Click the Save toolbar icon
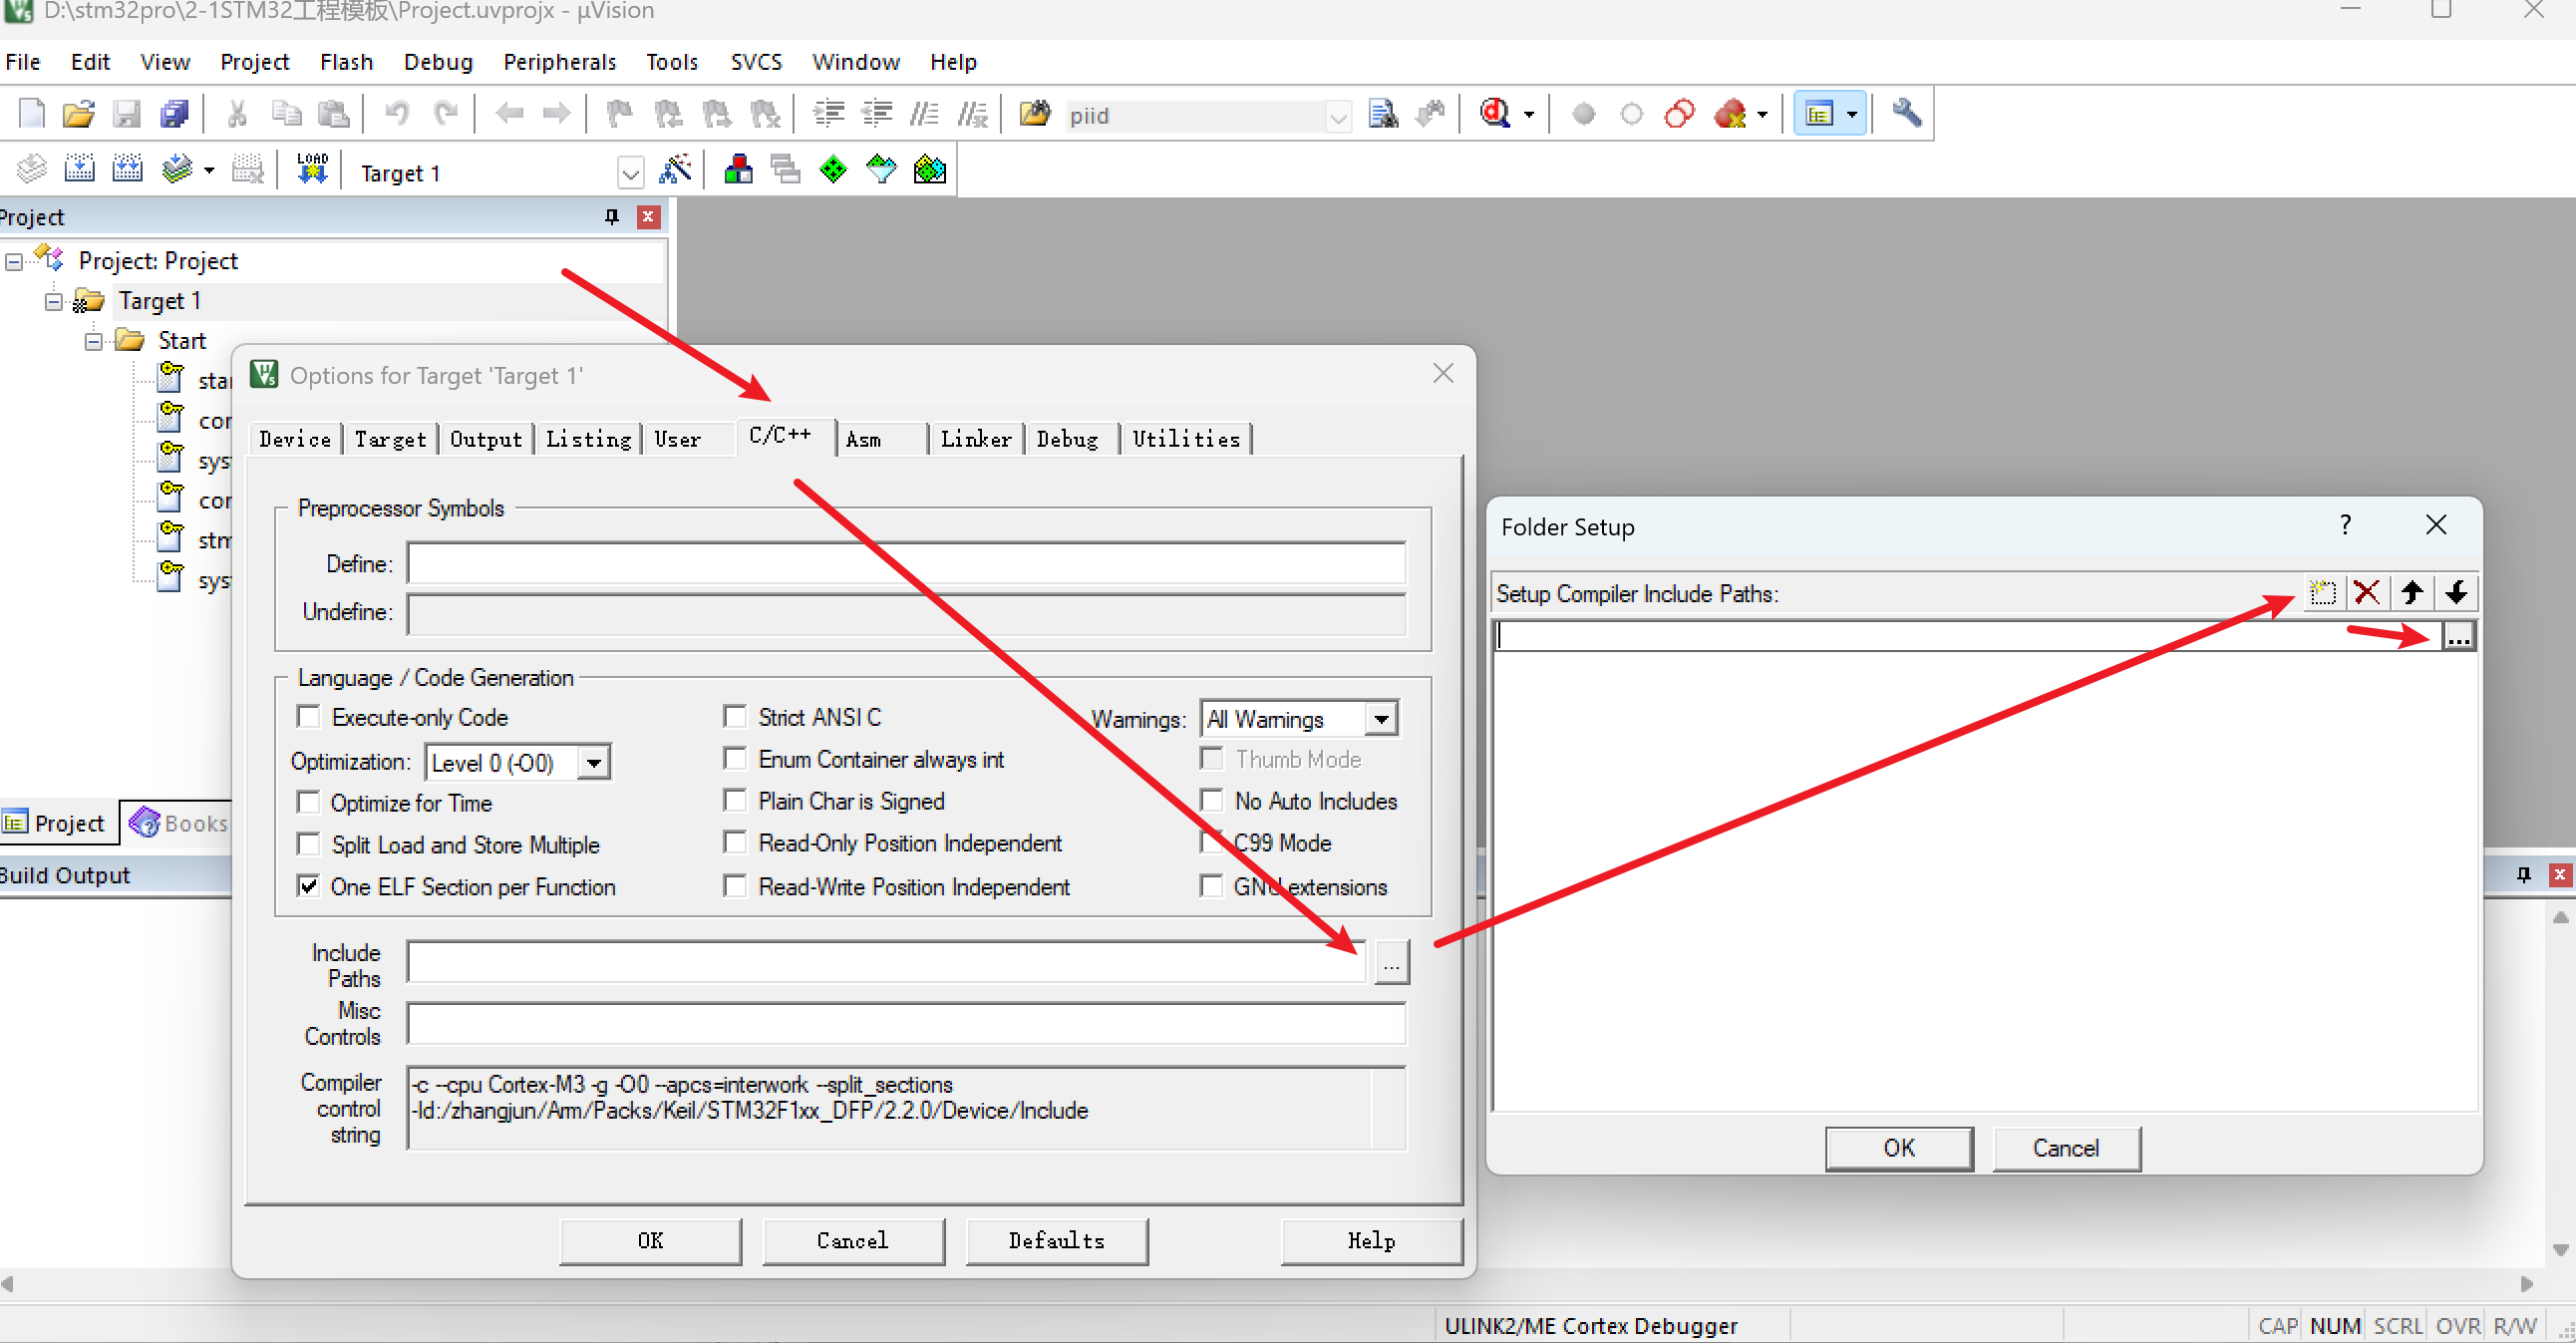Viewport: 2576px width, 1343px height. 126,114
